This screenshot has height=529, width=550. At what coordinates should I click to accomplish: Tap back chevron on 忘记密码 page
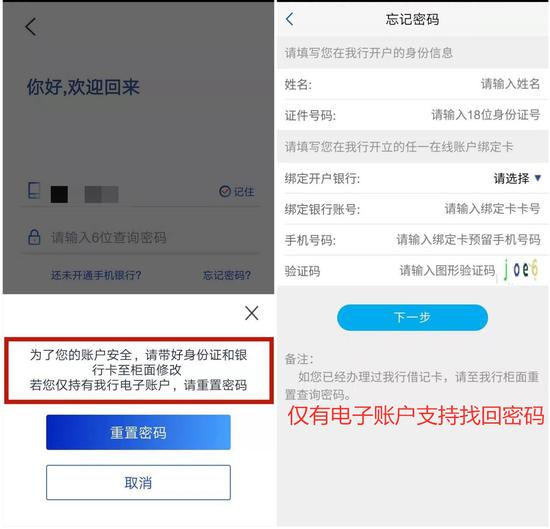pos(289,19)
